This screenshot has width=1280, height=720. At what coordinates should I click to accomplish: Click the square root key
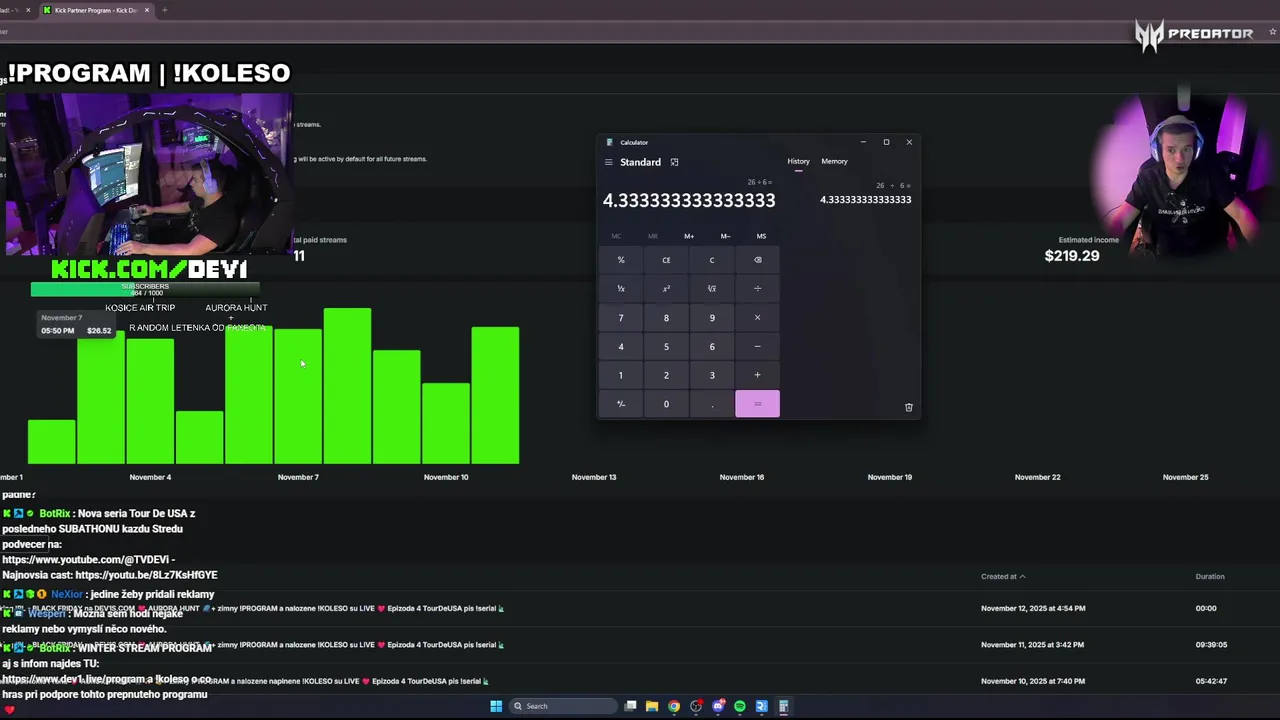point(712,289)
